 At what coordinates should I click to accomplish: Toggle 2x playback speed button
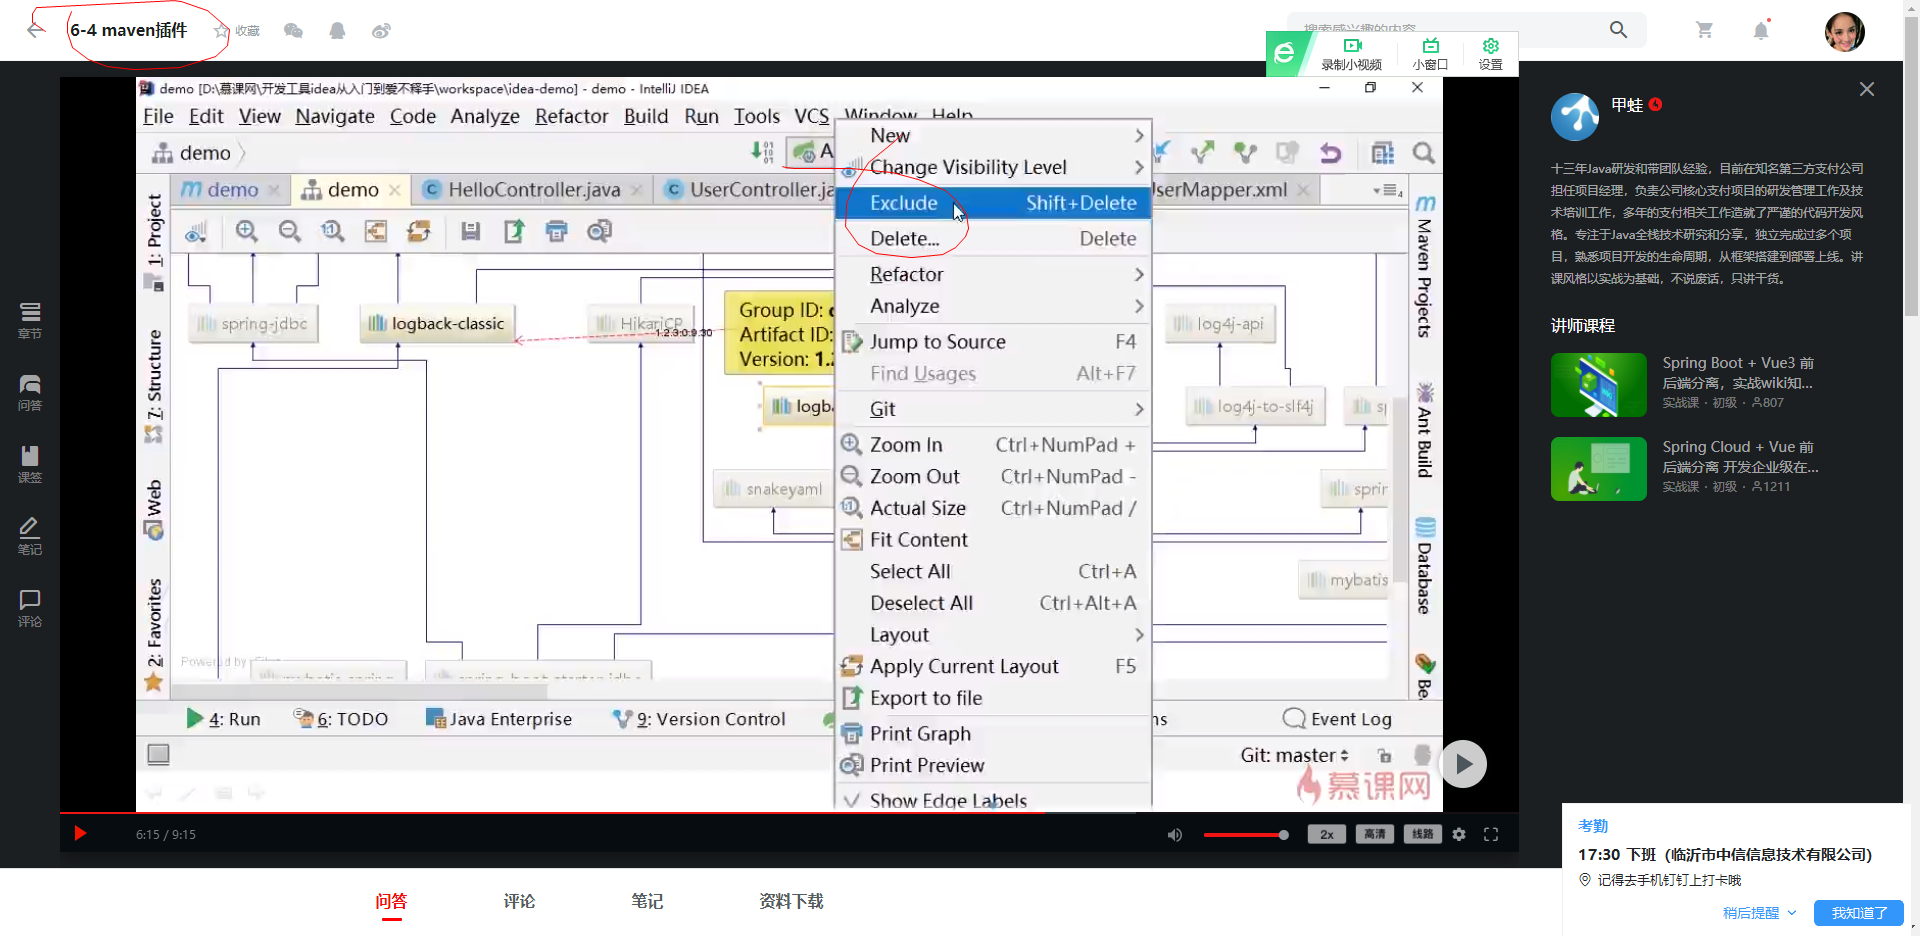pos(1326,834)
